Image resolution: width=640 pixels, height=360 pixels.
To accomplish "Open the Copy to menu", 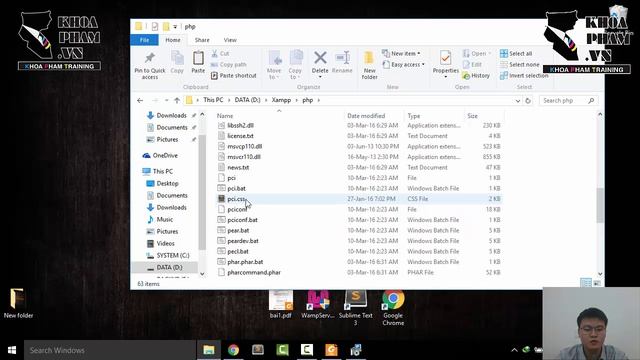I will pos(295,64).
